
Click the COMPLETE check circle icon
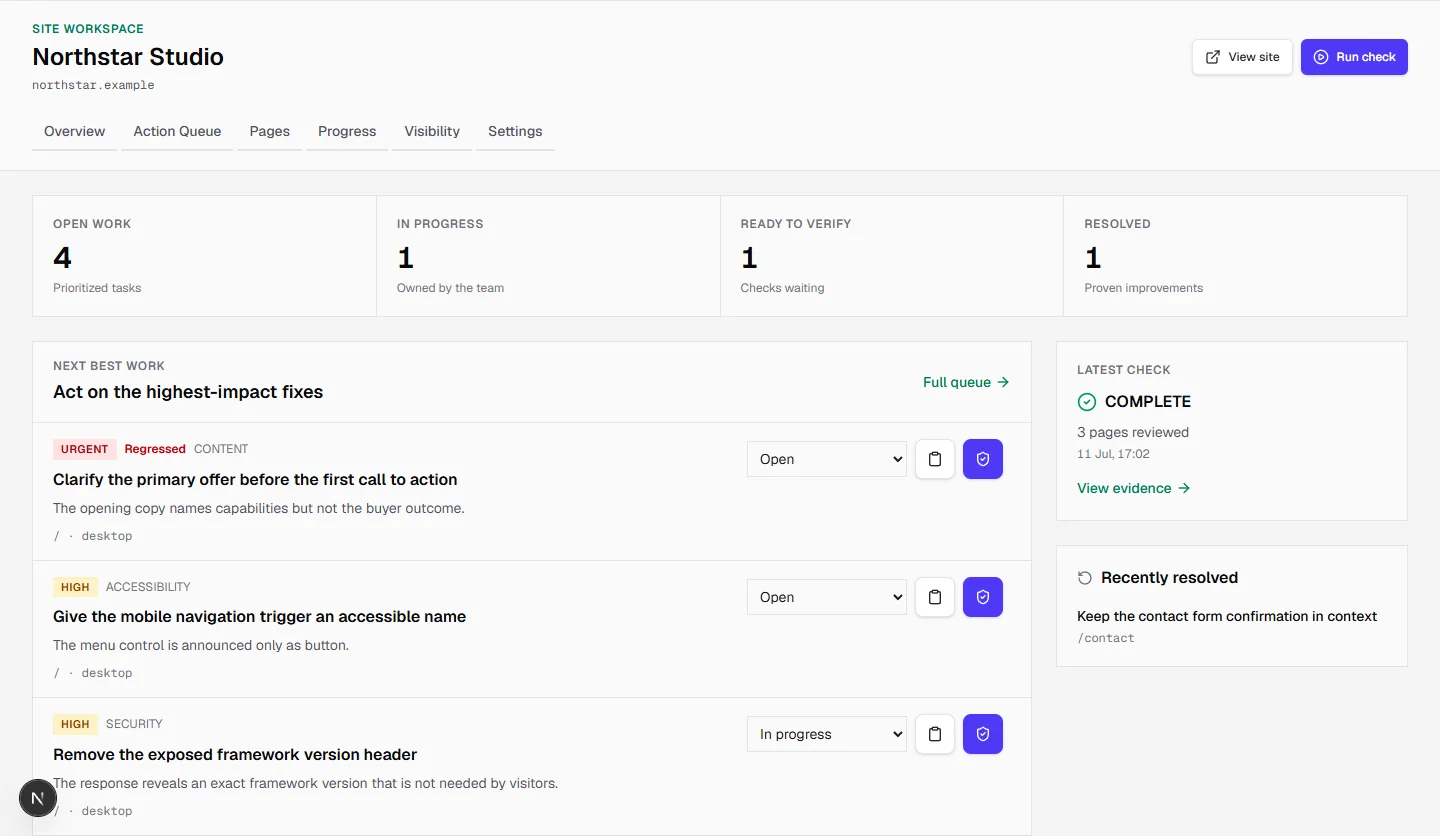pos(1087,402)
